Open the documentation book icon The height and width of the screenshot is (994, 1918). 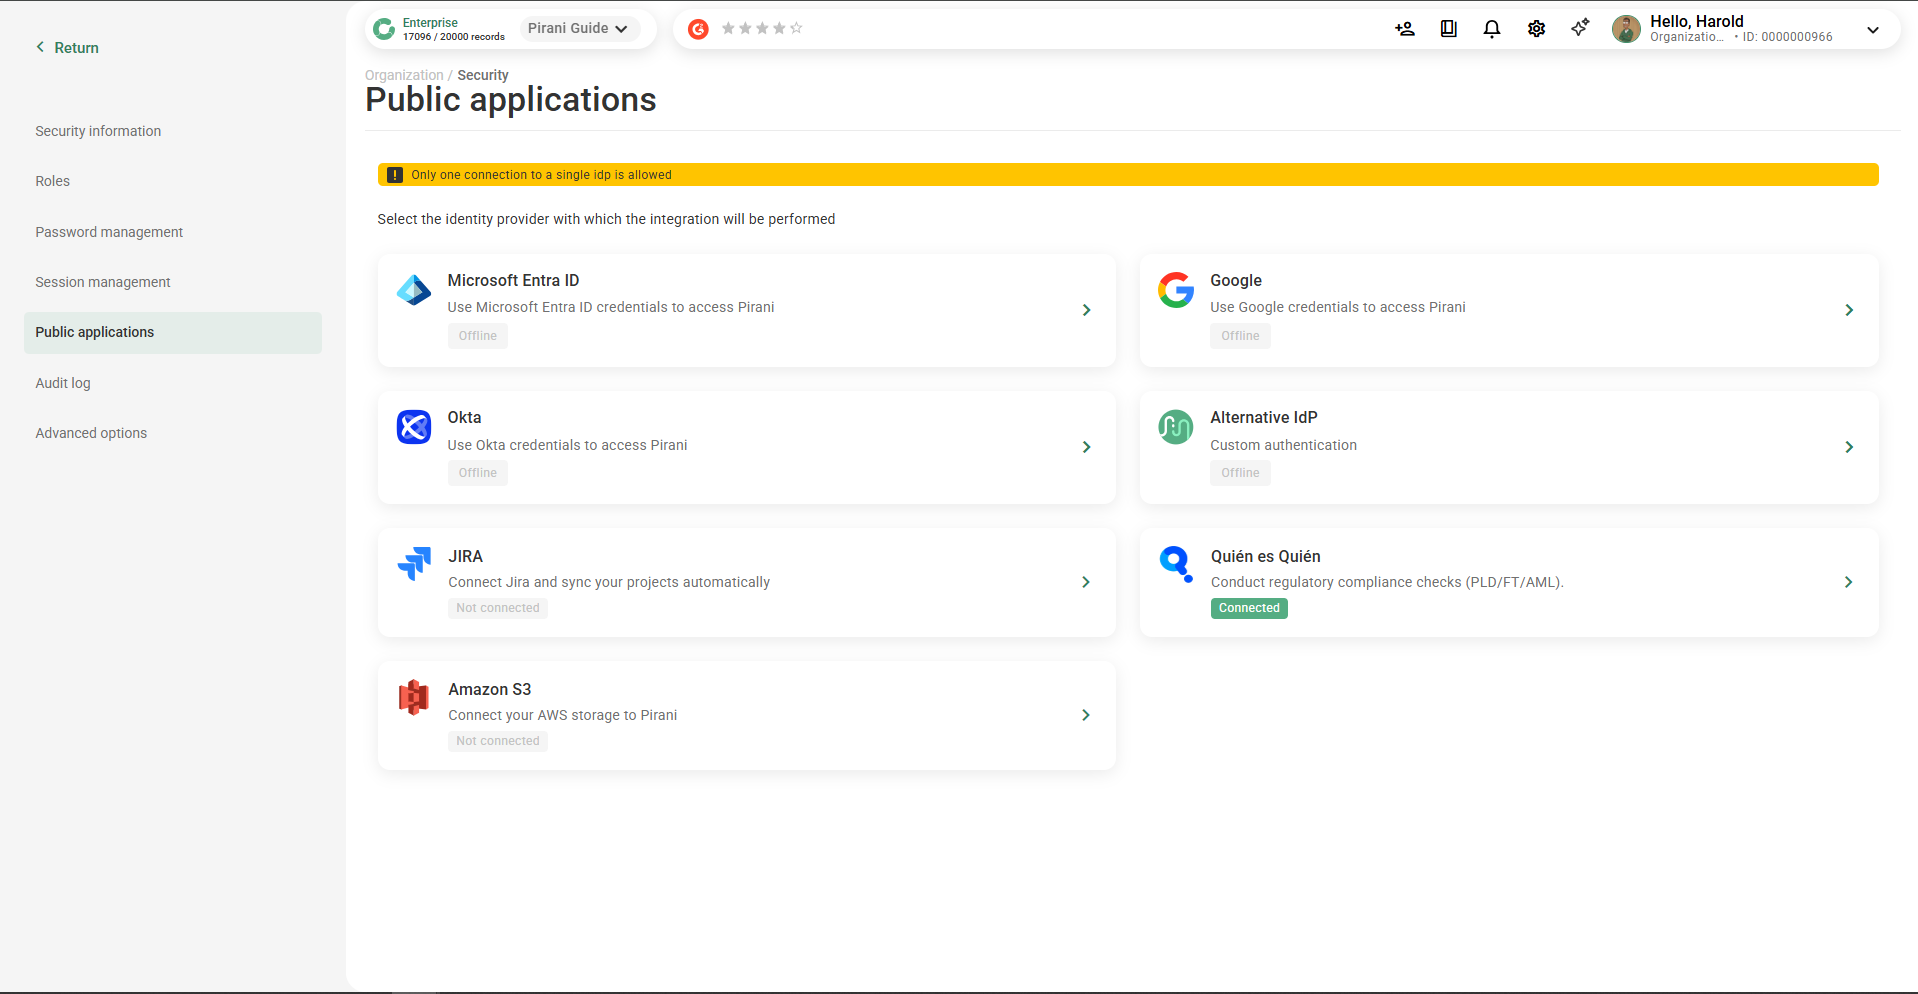point(1448,29)
